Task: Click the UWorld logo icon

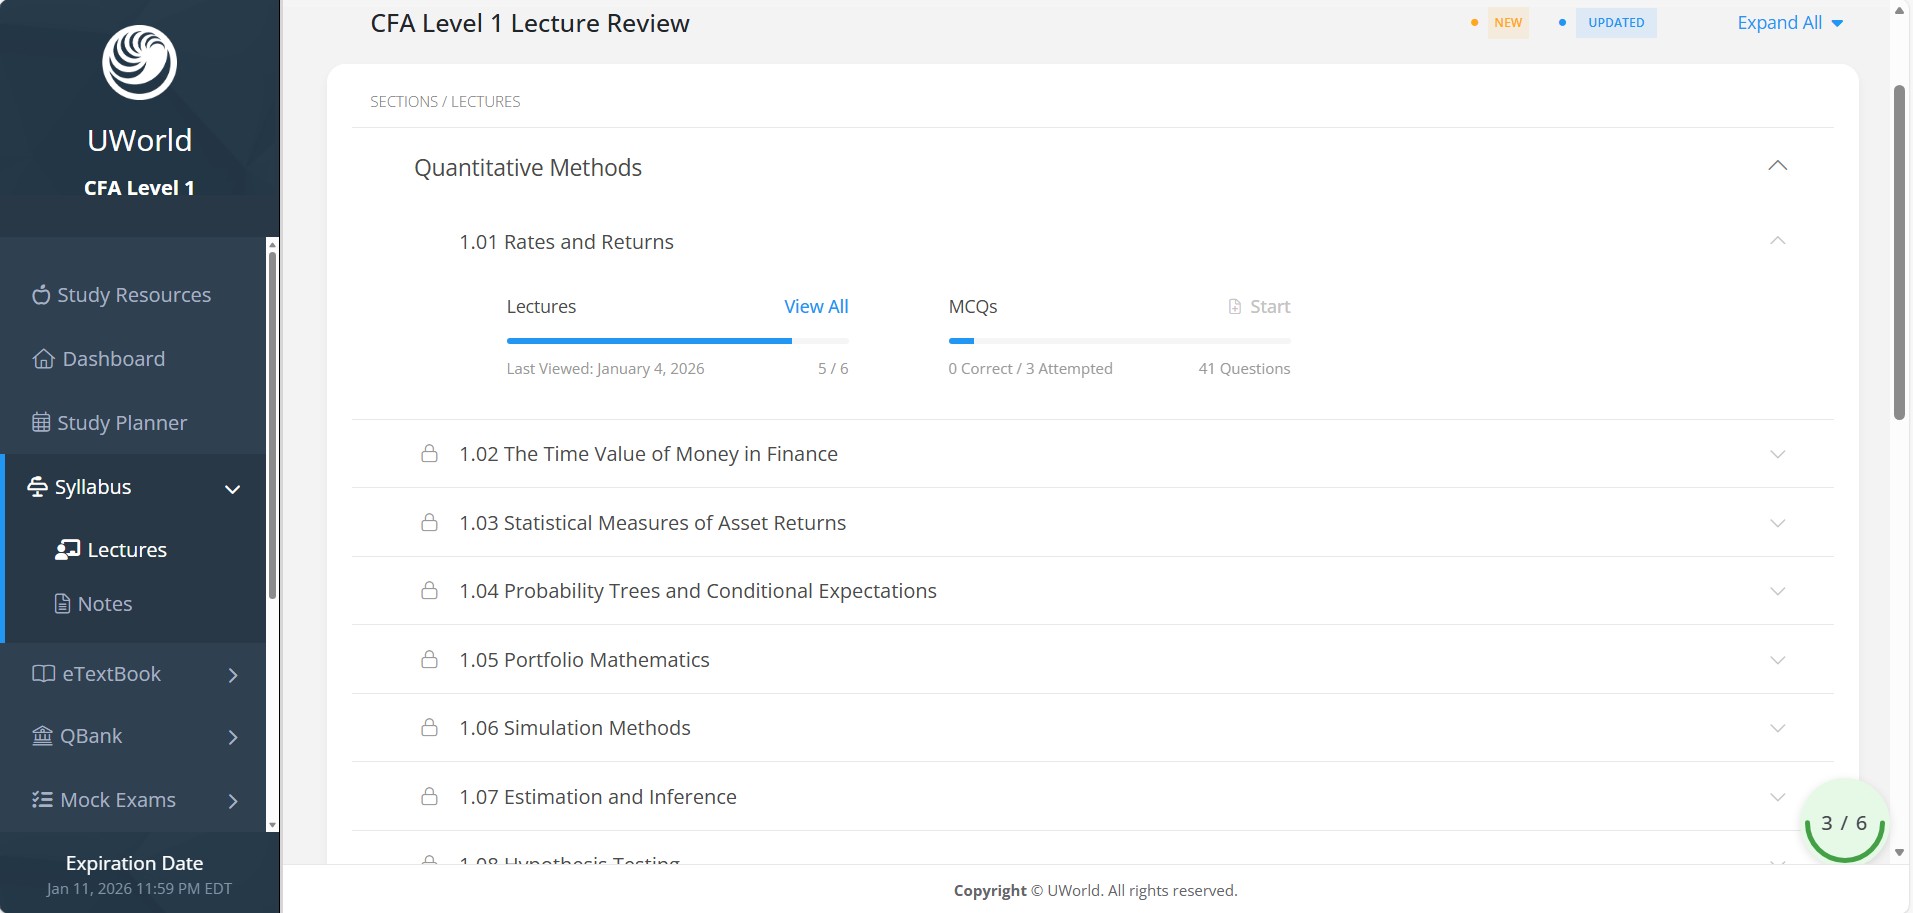Action: (x=139, y=62)
